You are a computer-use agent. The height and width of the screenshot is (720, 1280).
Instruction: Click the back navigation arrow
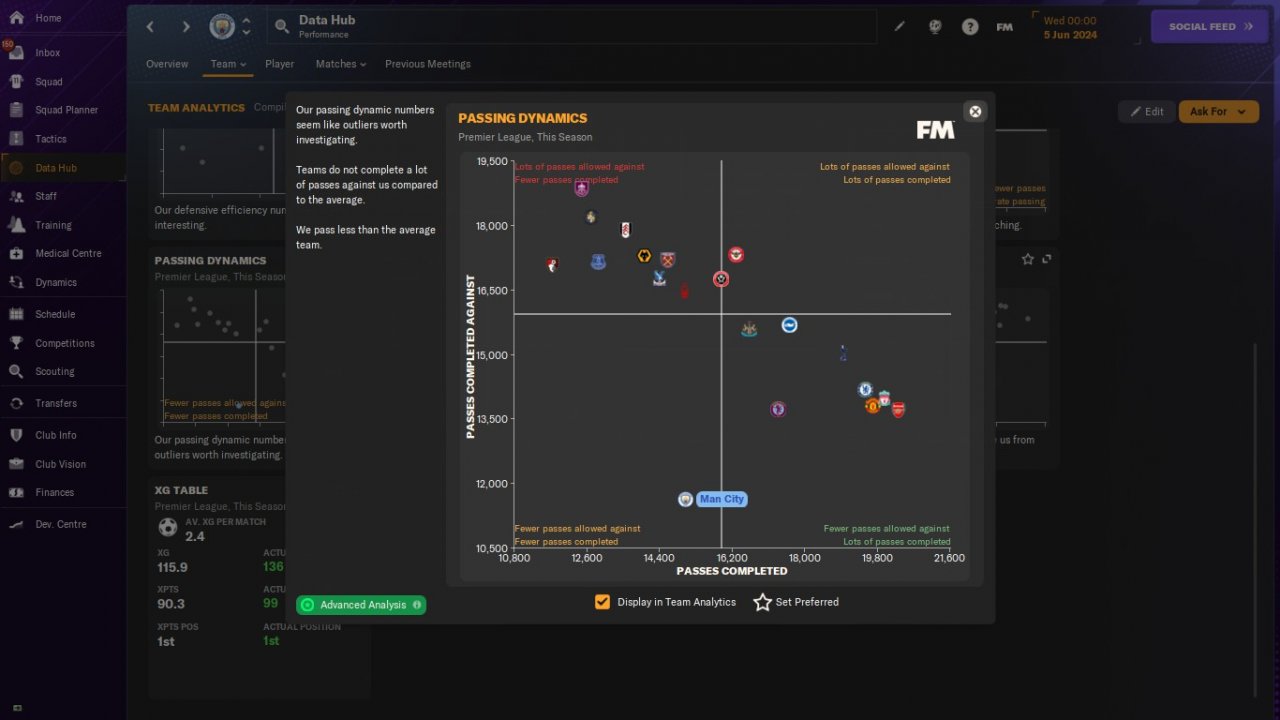pyautogui.click(x=151, y=27)
